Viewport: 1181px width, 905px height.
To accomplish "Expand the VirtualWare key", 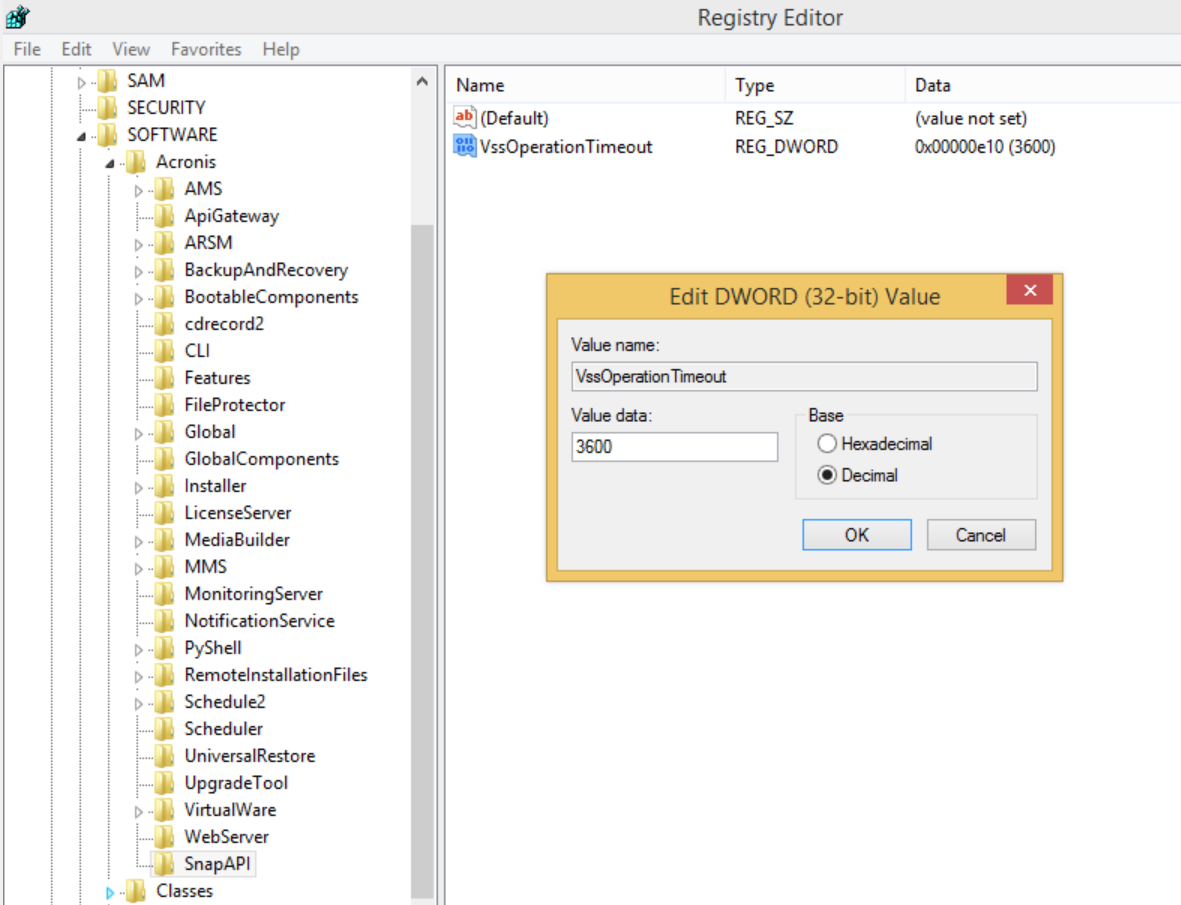I will tap(139, 812).
